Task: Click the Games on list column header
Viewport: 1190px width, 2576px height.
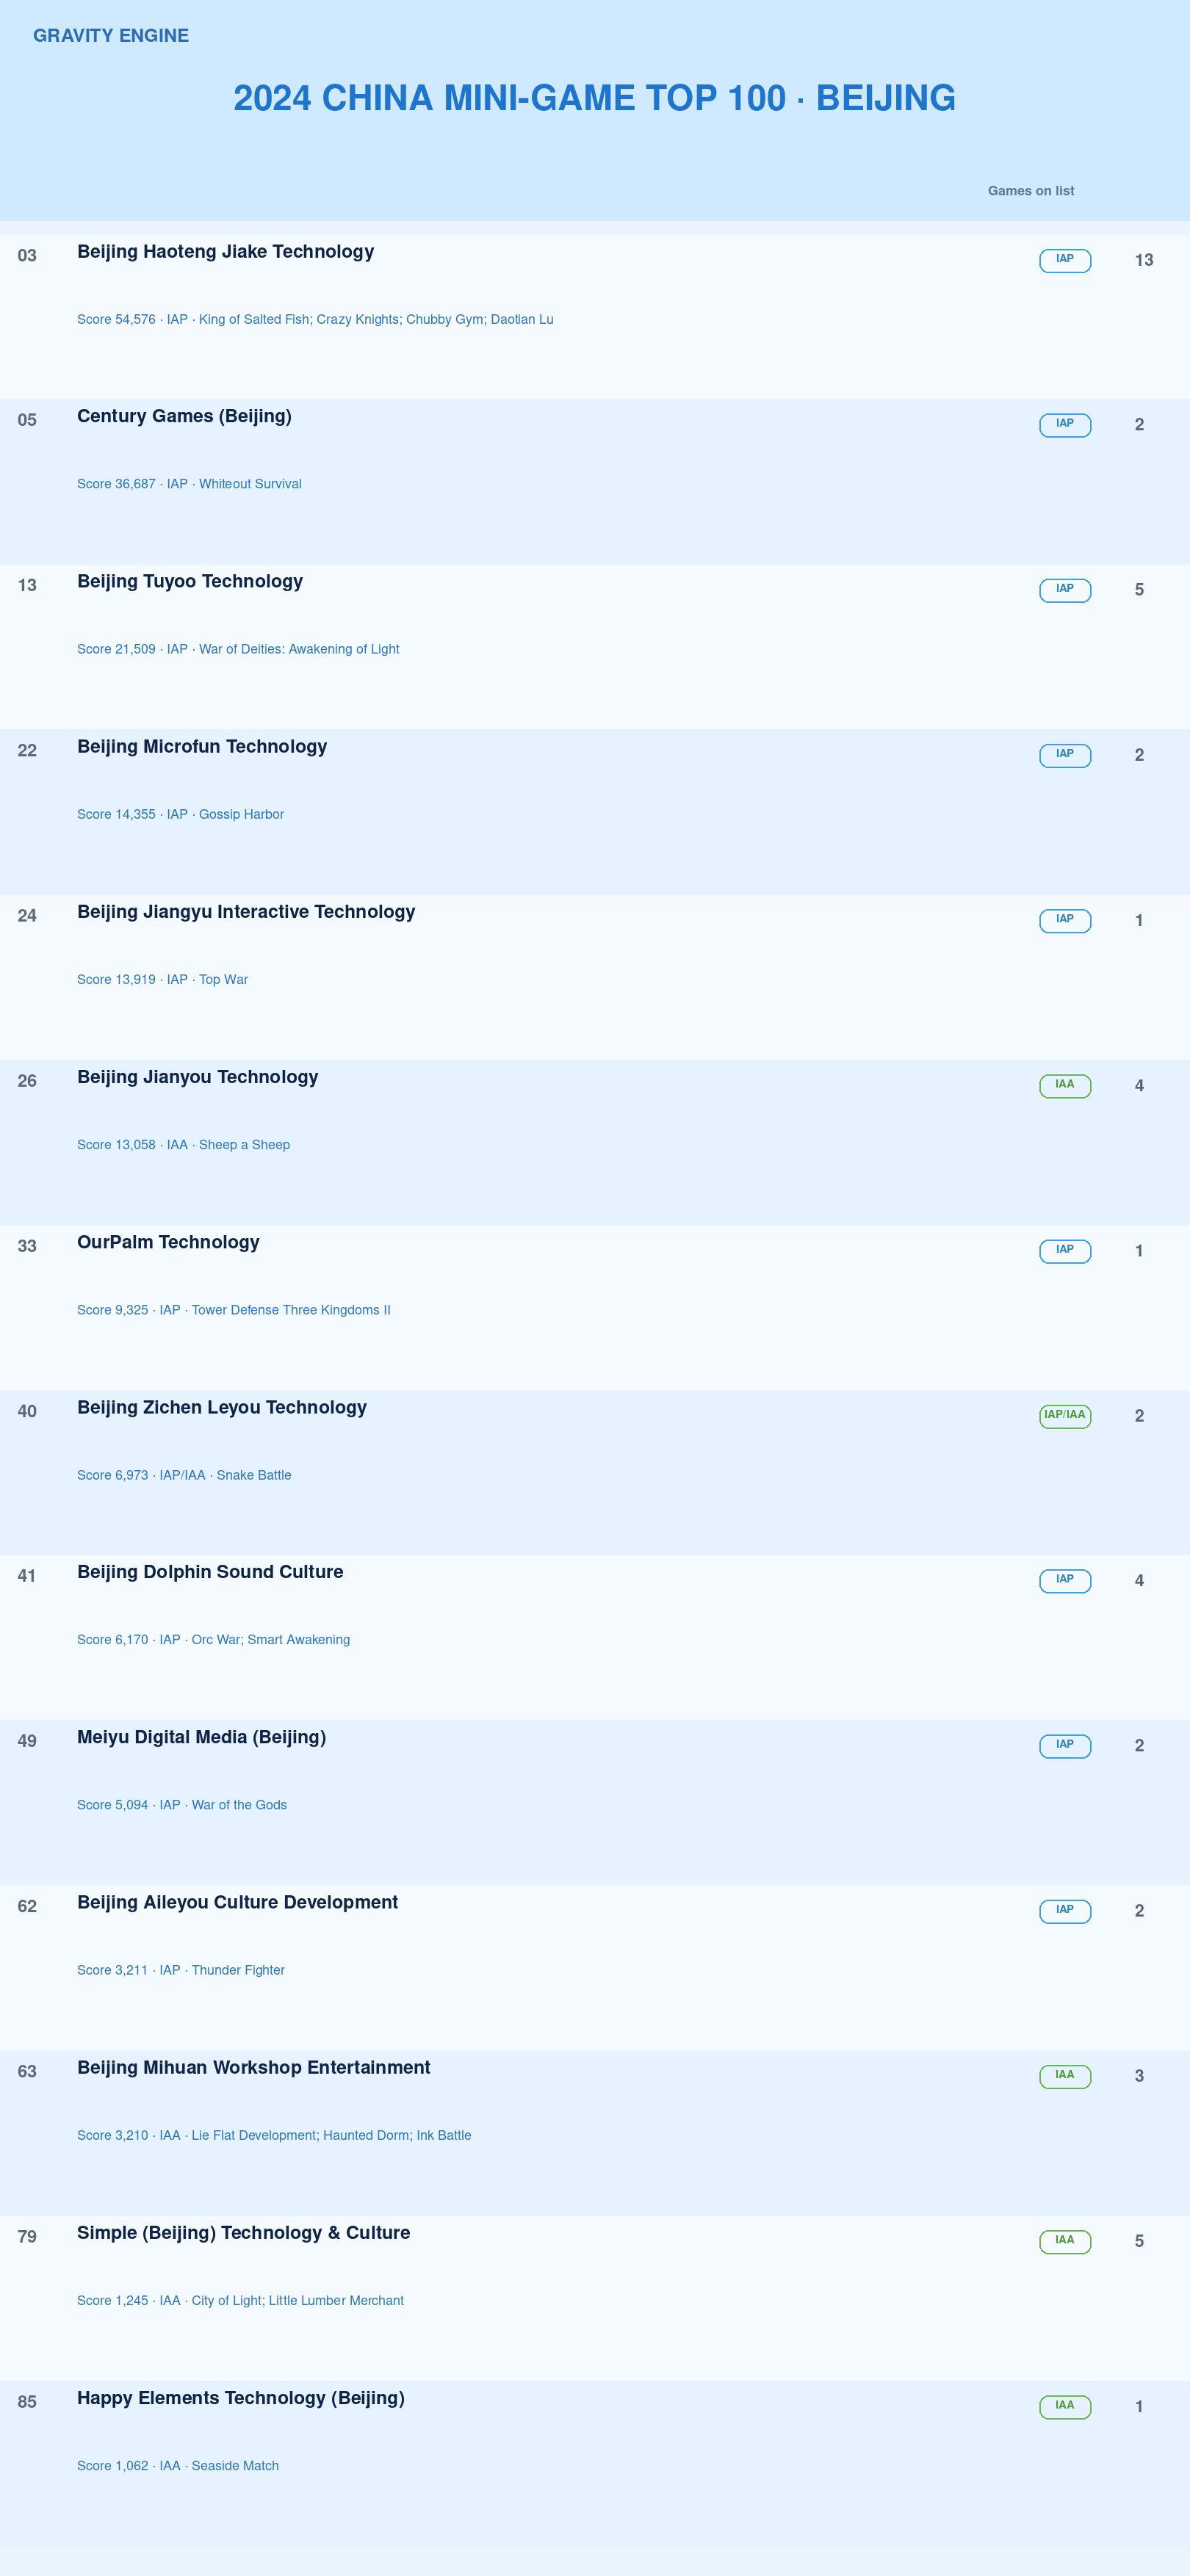Action: point(1031,191)
